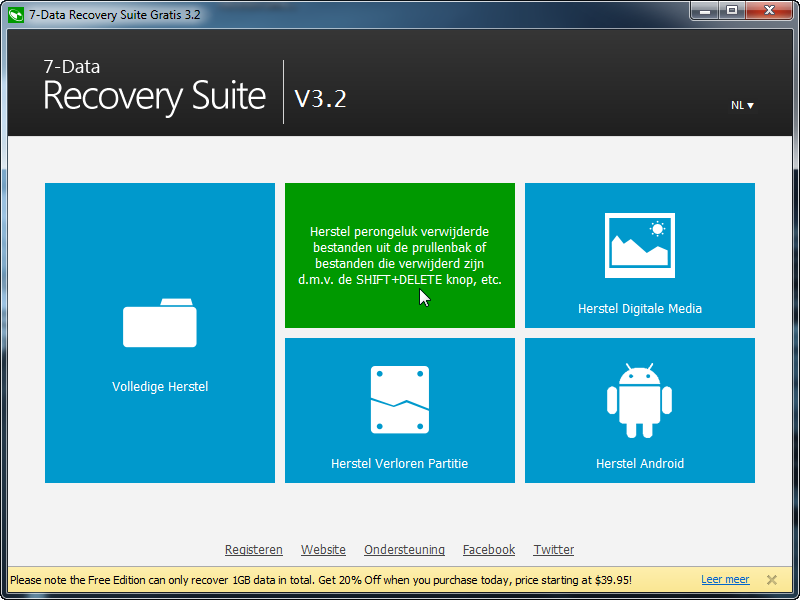Image resolution: width=800 pixels, height=600 pixels.
Task: Open the Website link
Action: coord(323,550)
